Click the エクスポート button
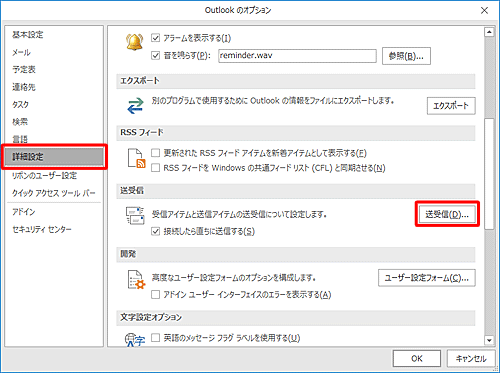The width and height of the screenshot is (500, 373). point(451,106)
